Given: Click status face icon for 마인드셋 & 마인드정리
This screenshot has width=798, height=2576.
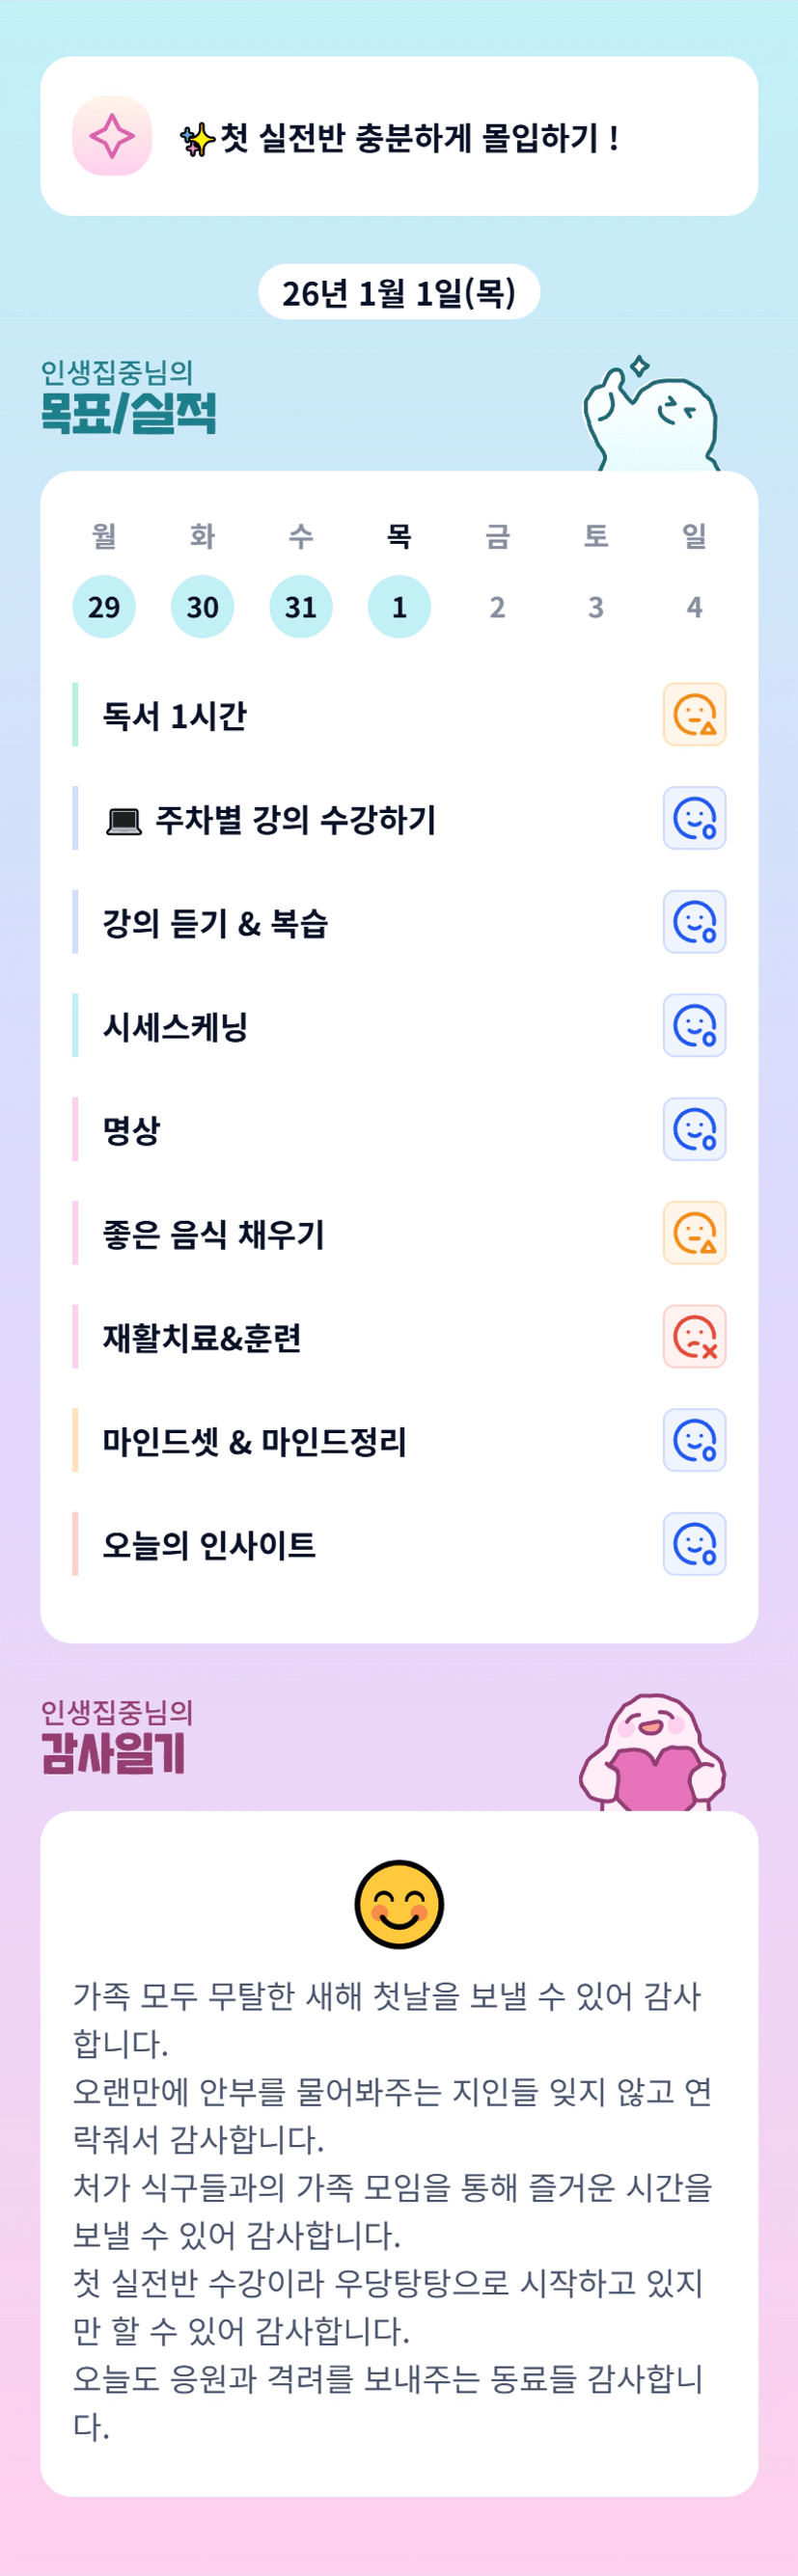Looking at the screenshot, I should tap(694, 1440).
